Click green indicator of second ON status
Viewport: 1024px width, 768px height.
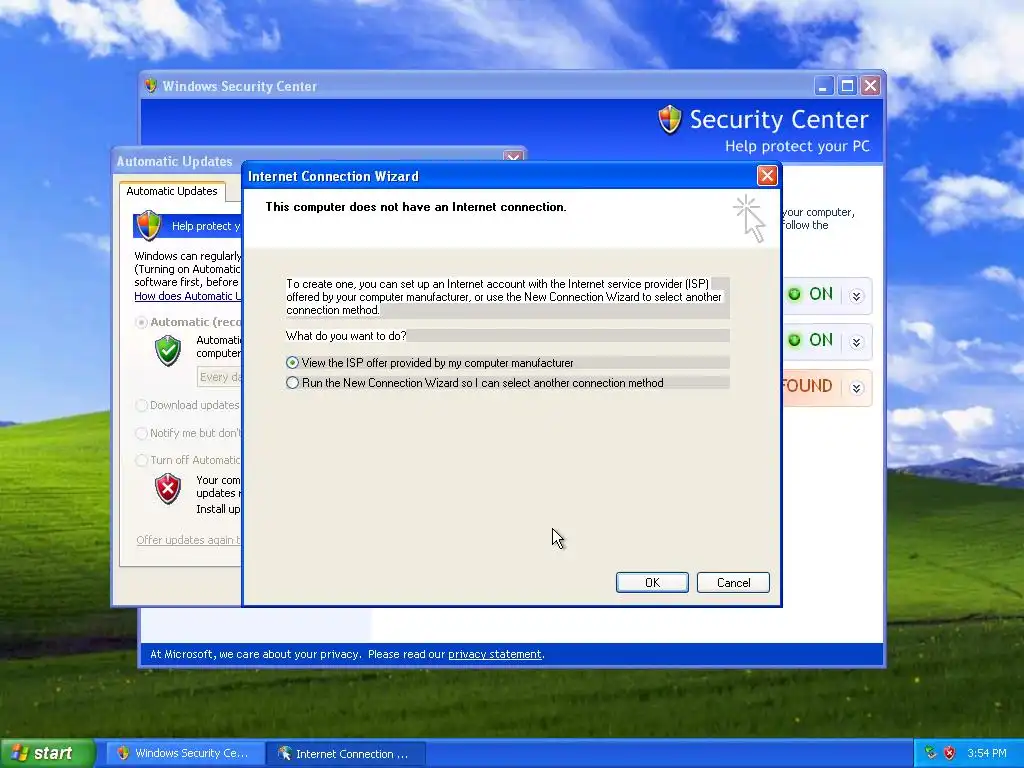click(794, 340)
